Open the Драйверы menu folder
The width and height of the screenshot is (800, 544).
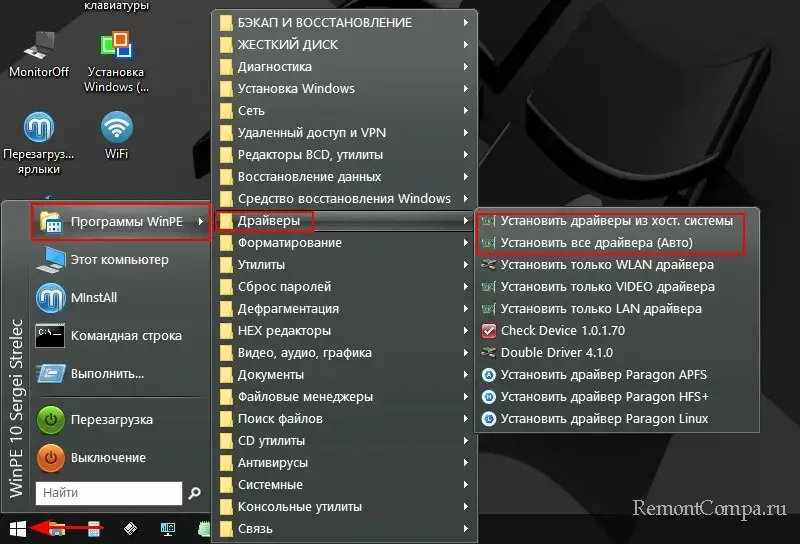coord(345,221)
